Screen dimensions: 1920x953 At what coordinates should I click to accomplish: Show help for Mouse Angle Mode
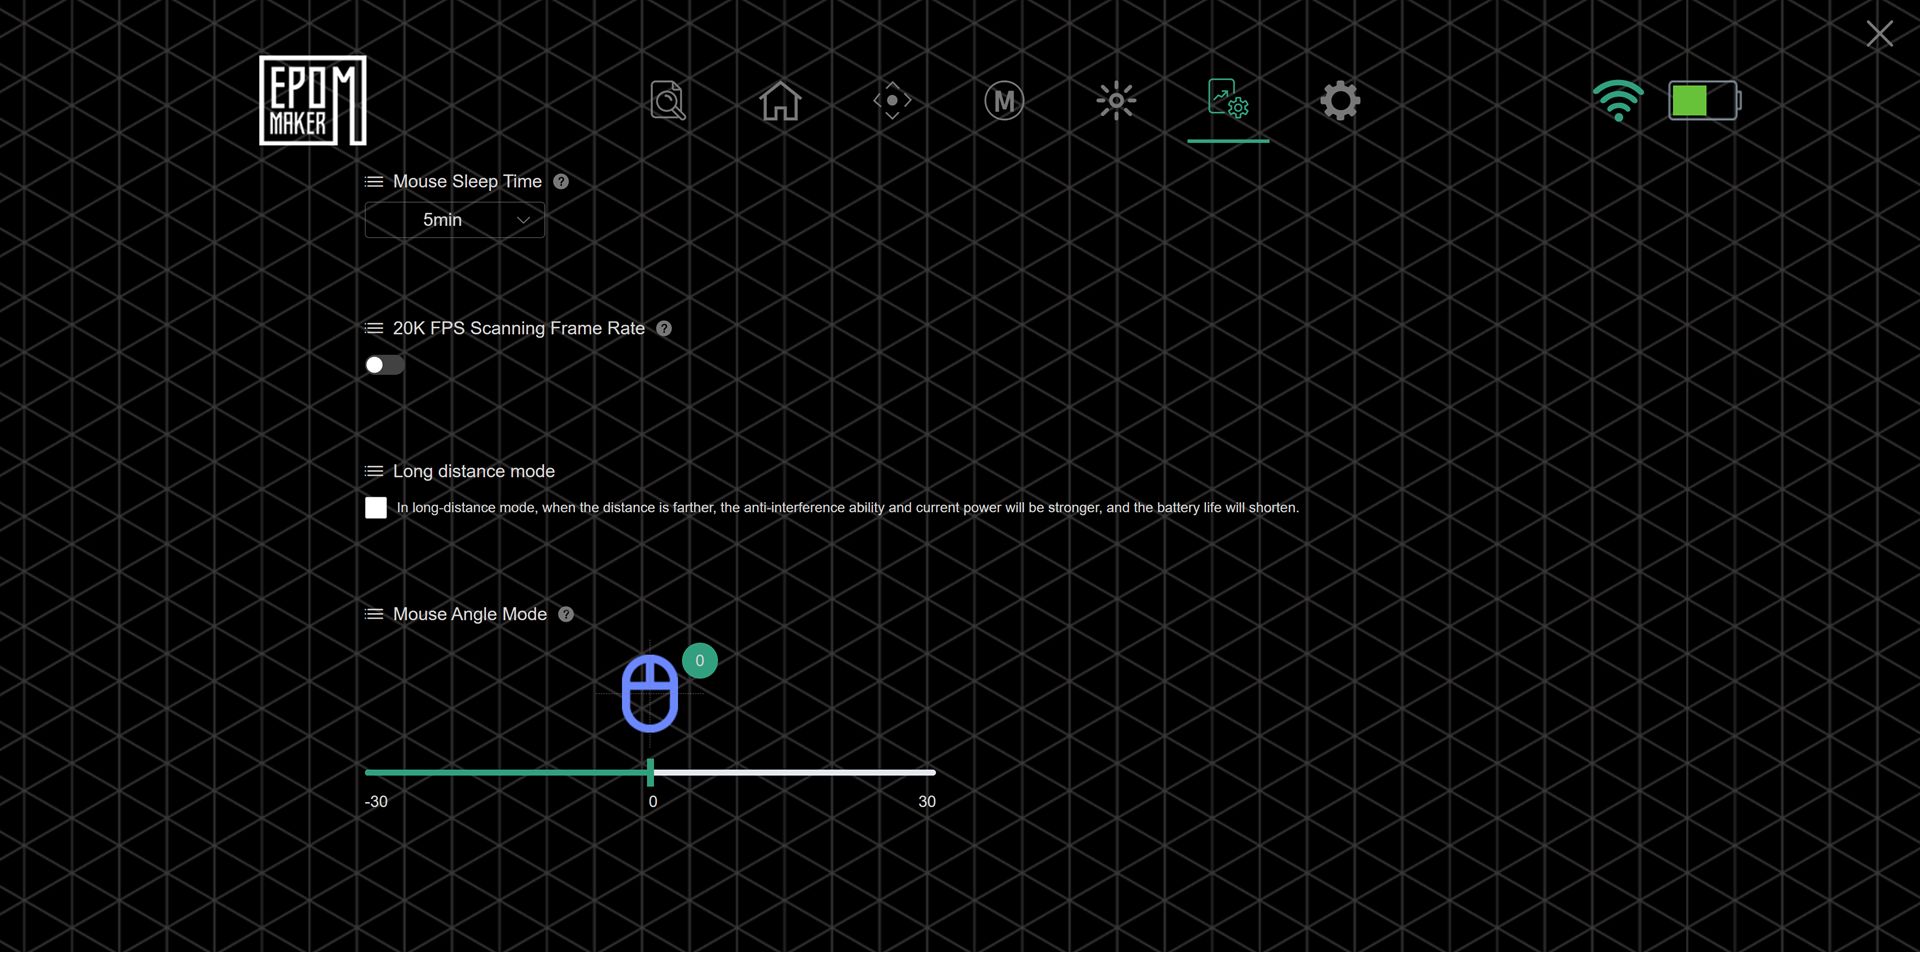(566, 614)
